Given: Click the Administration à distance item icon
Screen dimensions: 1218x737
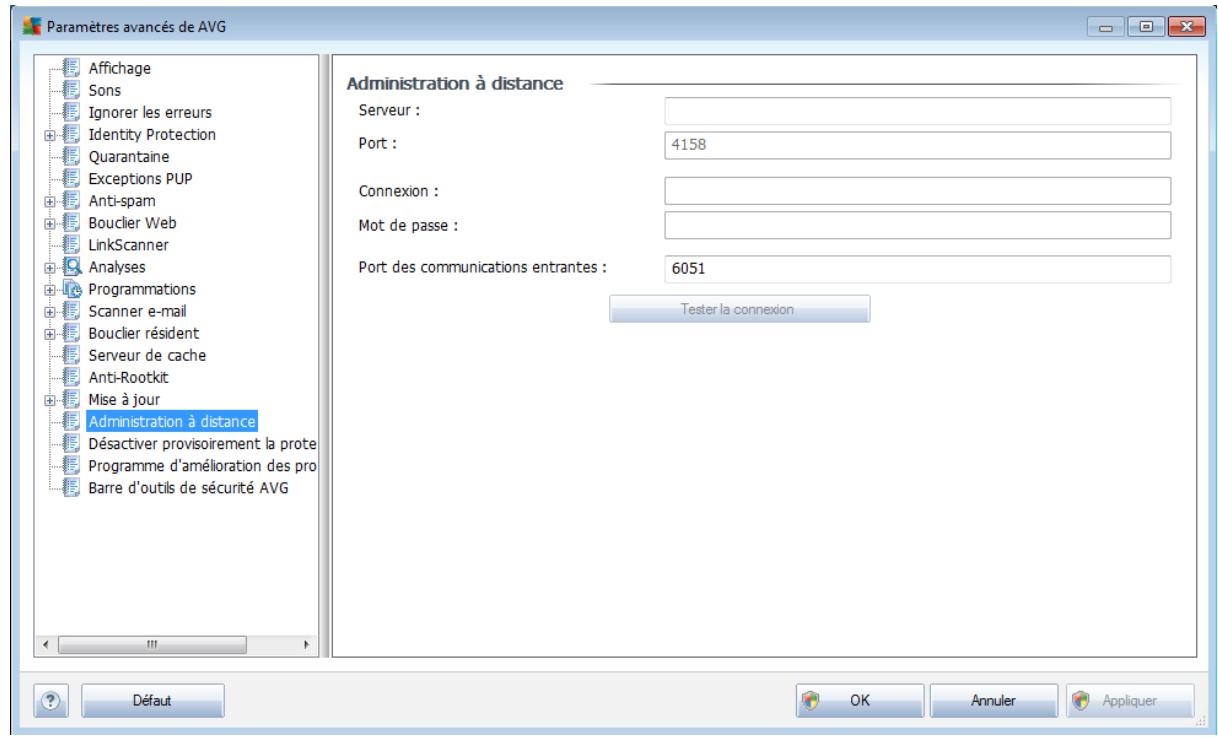Looking at the screenshot, I should point(70,421).
